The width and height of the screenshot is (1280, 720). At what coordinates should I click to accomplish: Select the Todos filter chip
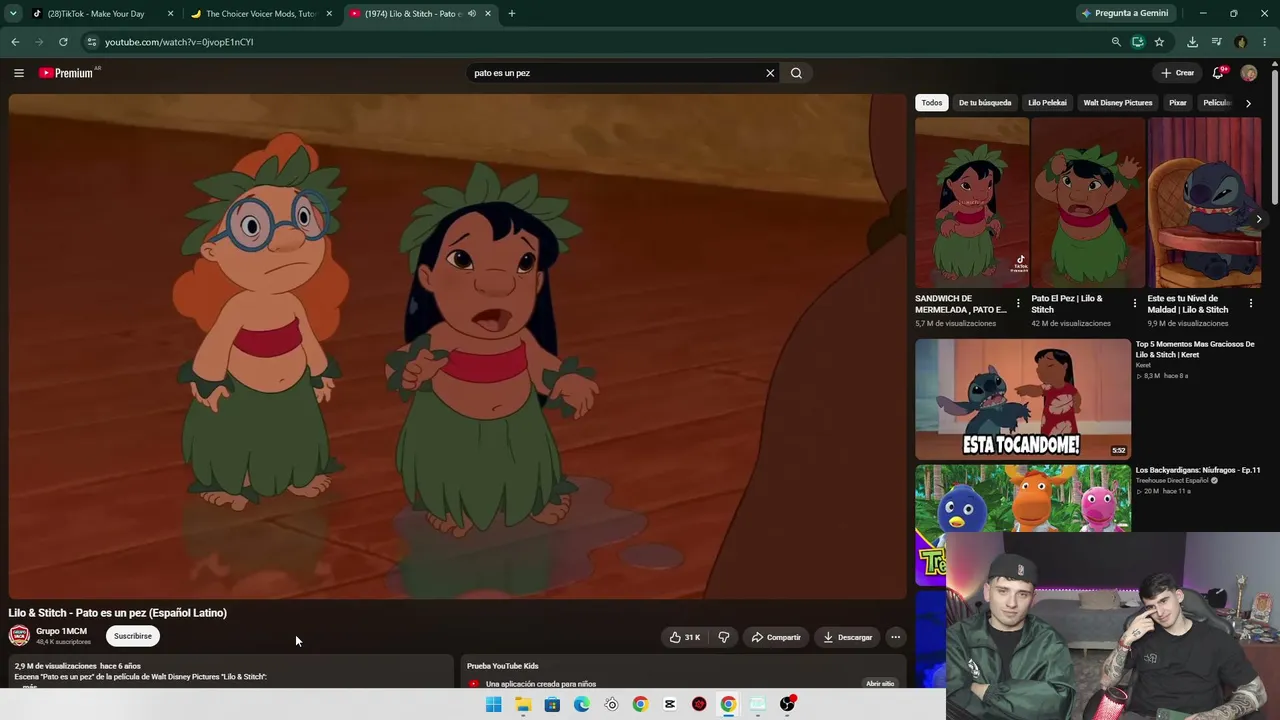[x=932, y=103]
